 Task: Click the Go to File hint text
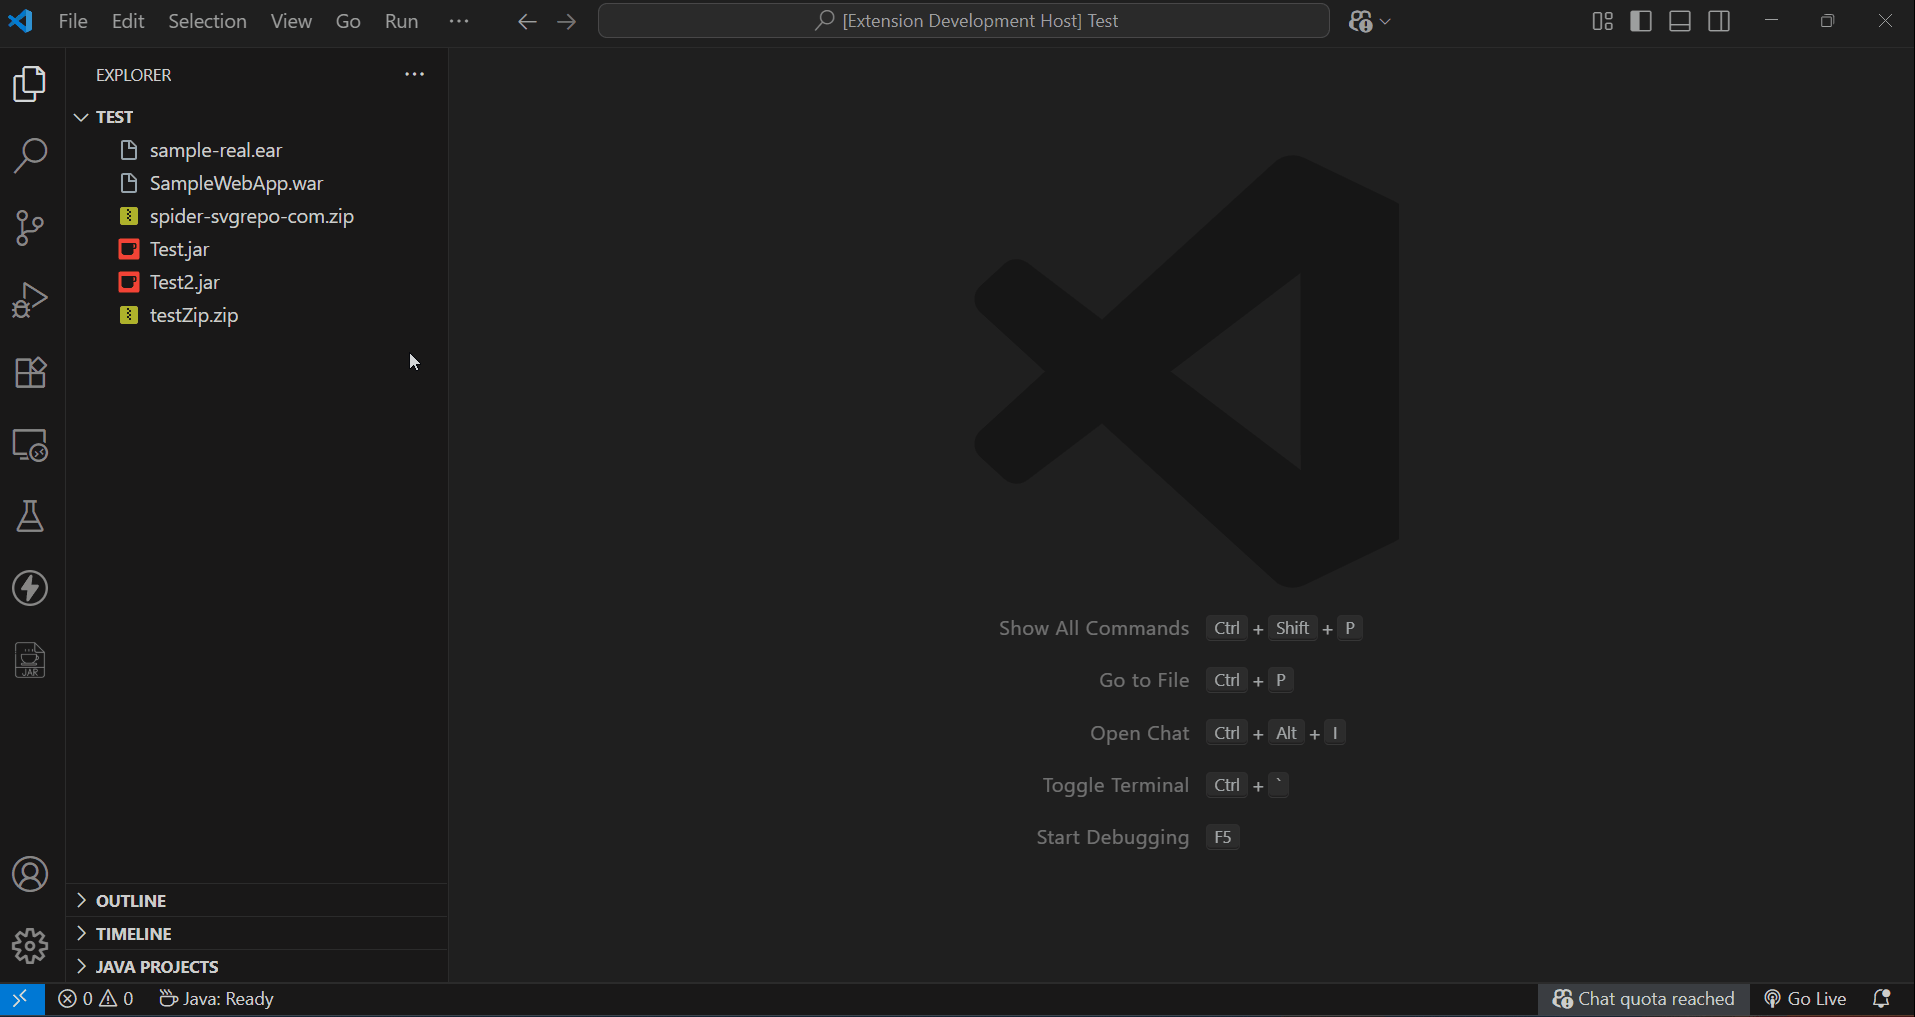pyautogui.click(x=1144, y=680)
